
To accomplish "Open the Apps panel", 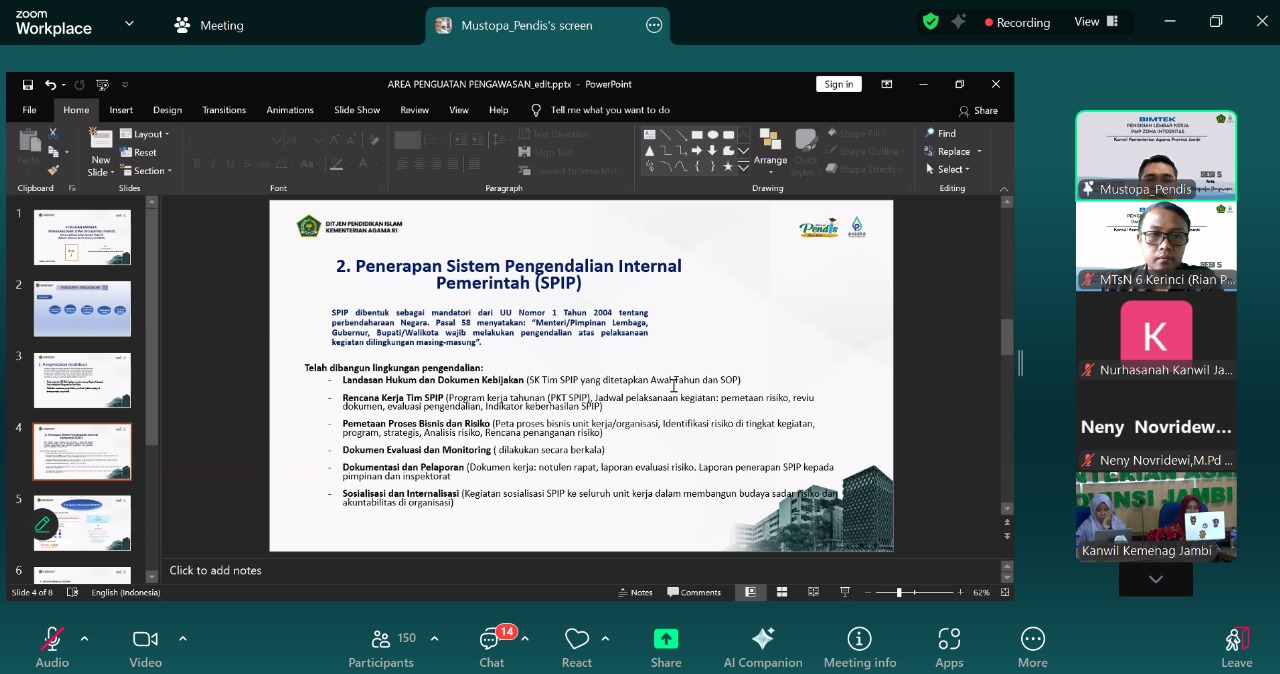I will pyautogui.click(x=949, y=646).
